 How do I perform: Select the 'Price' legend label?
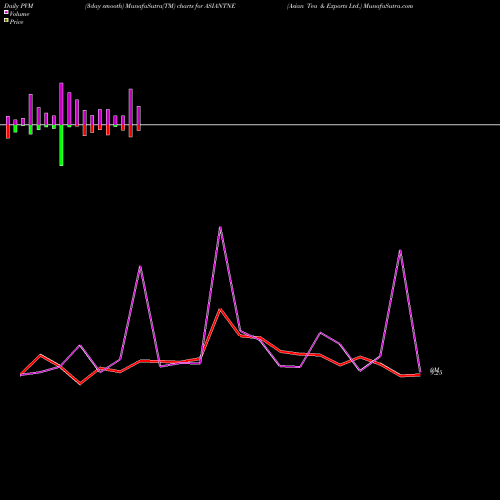click(16, 22)
